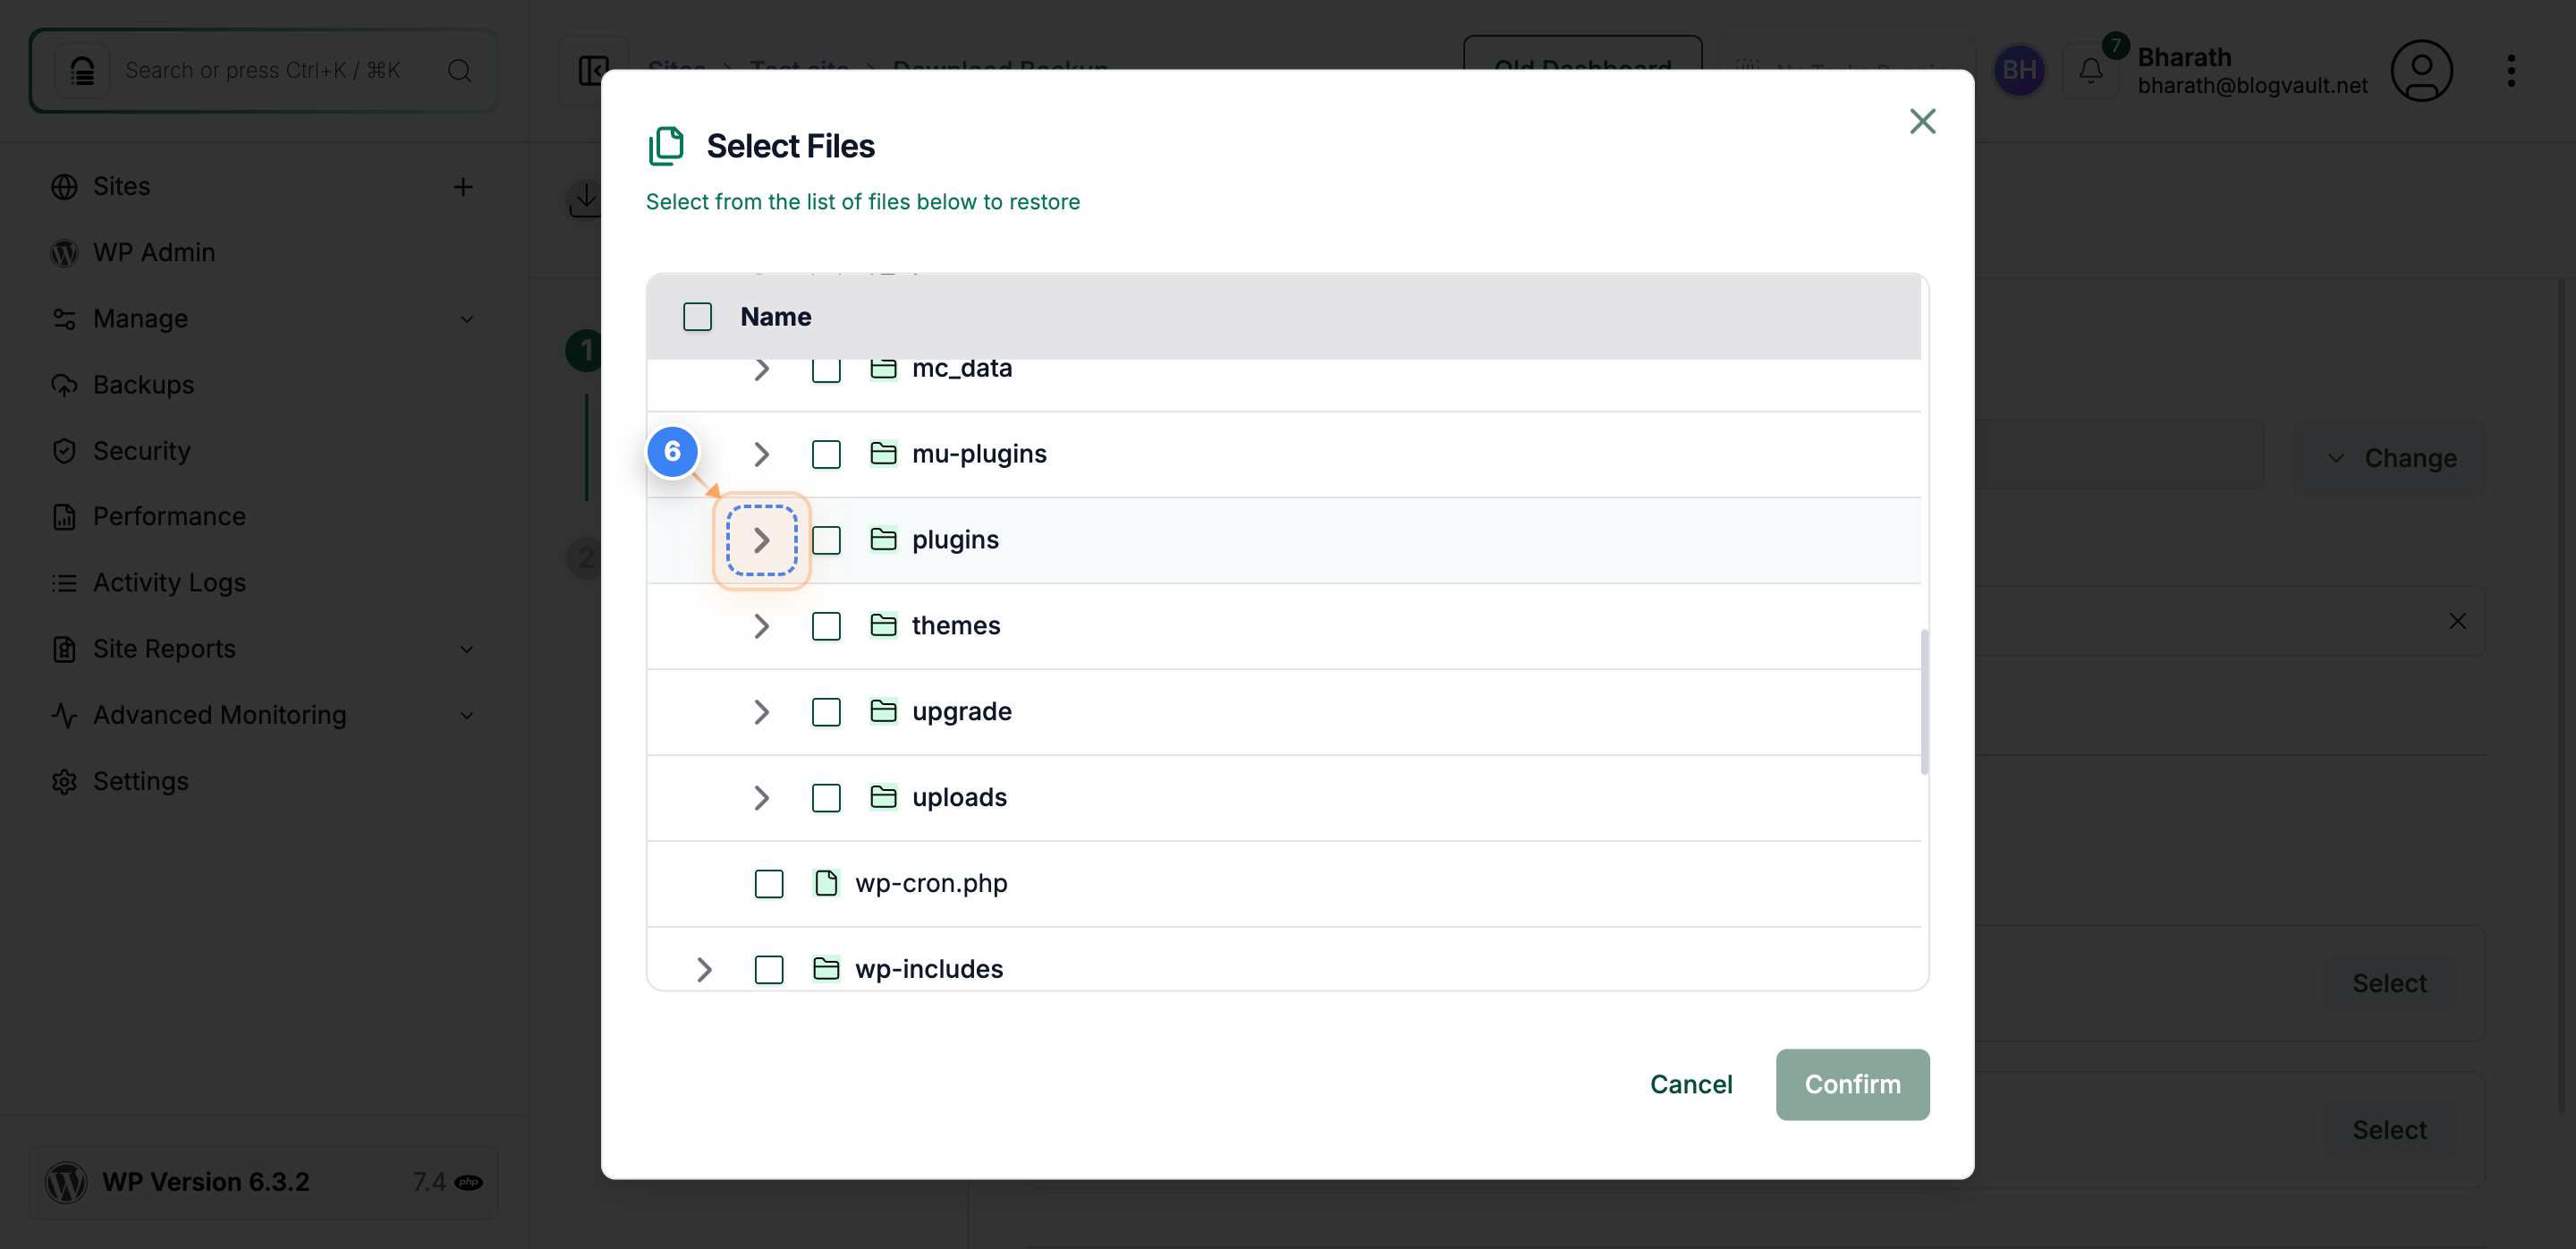
Task: Click the Confirm button
Action: pyautogui.click(x=1852, y=1084)
